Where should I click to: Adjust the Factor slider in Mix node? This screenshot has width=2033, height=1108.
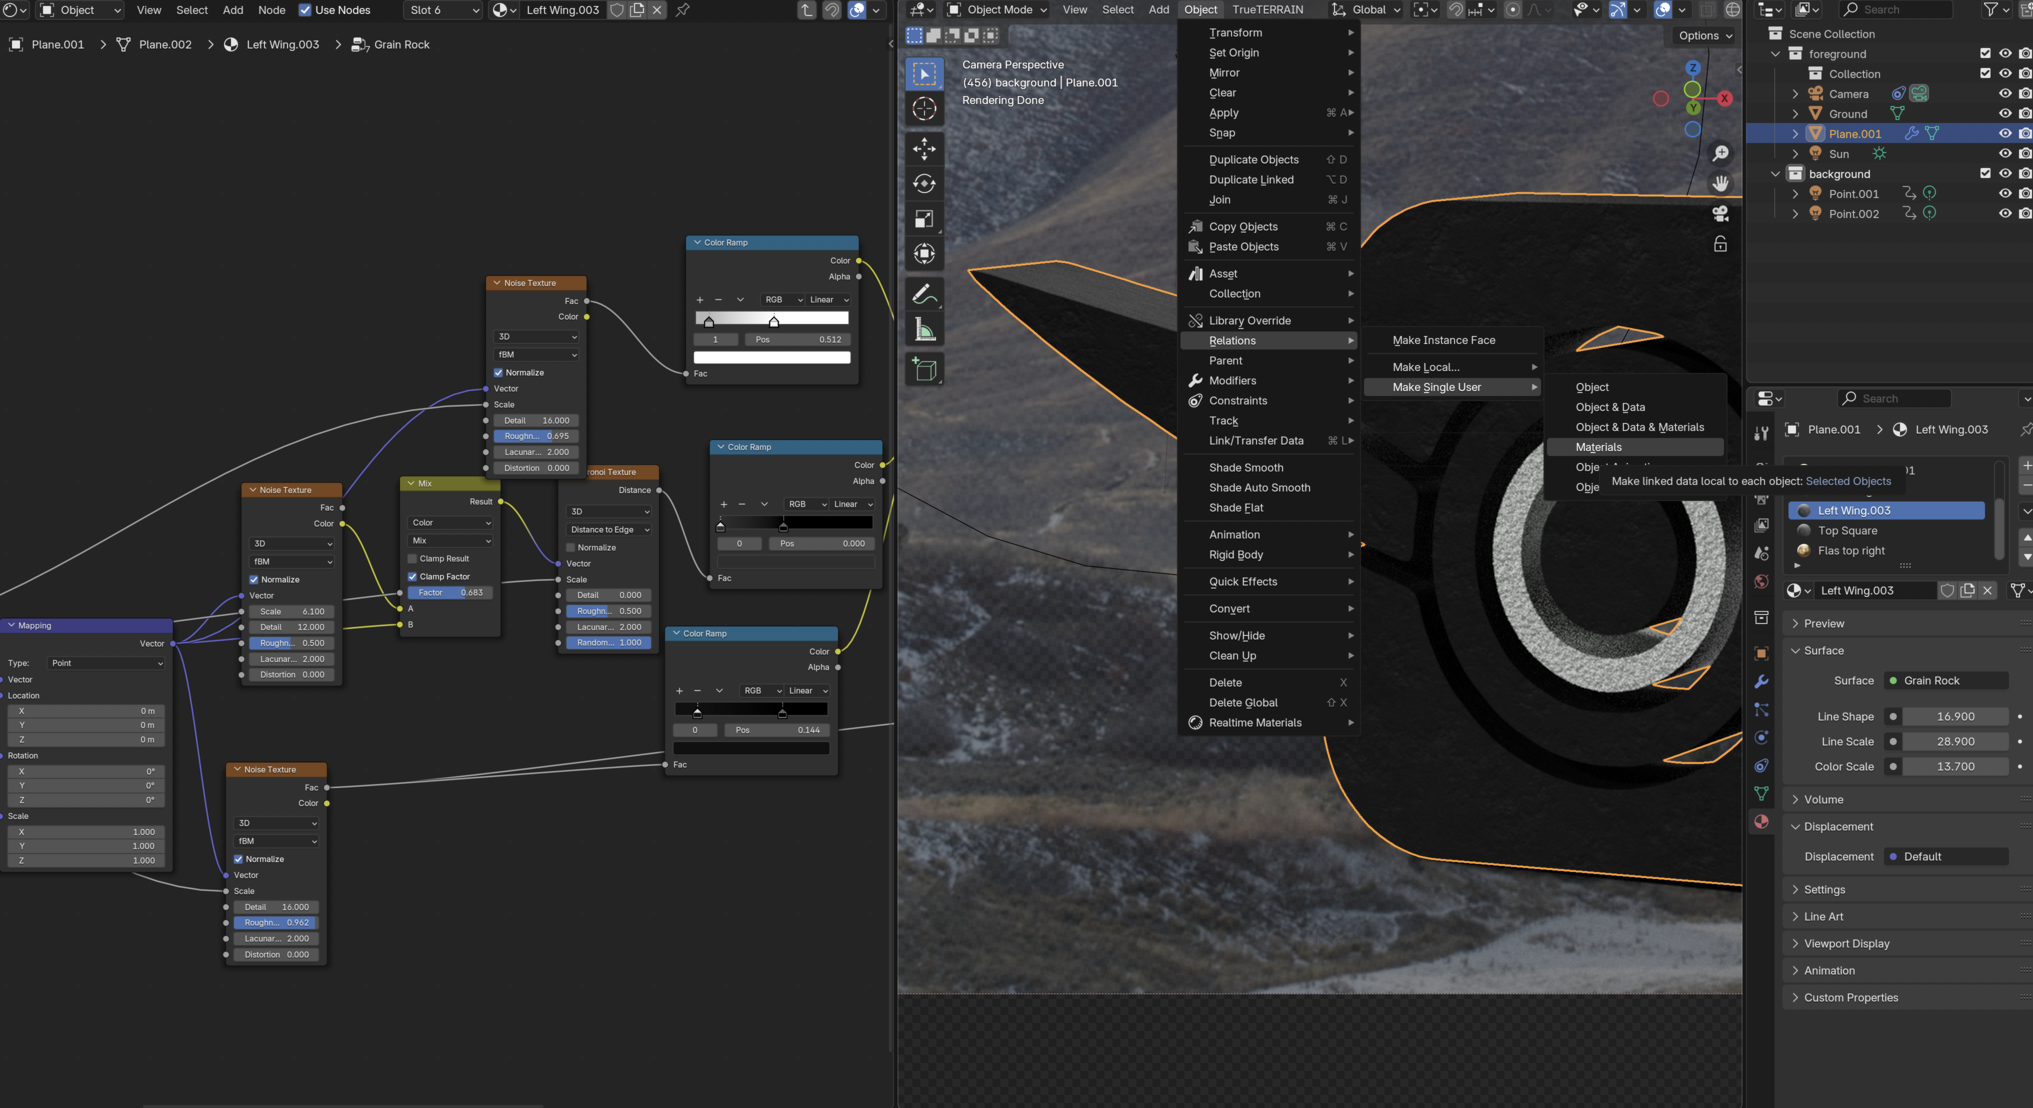(449, 592)
